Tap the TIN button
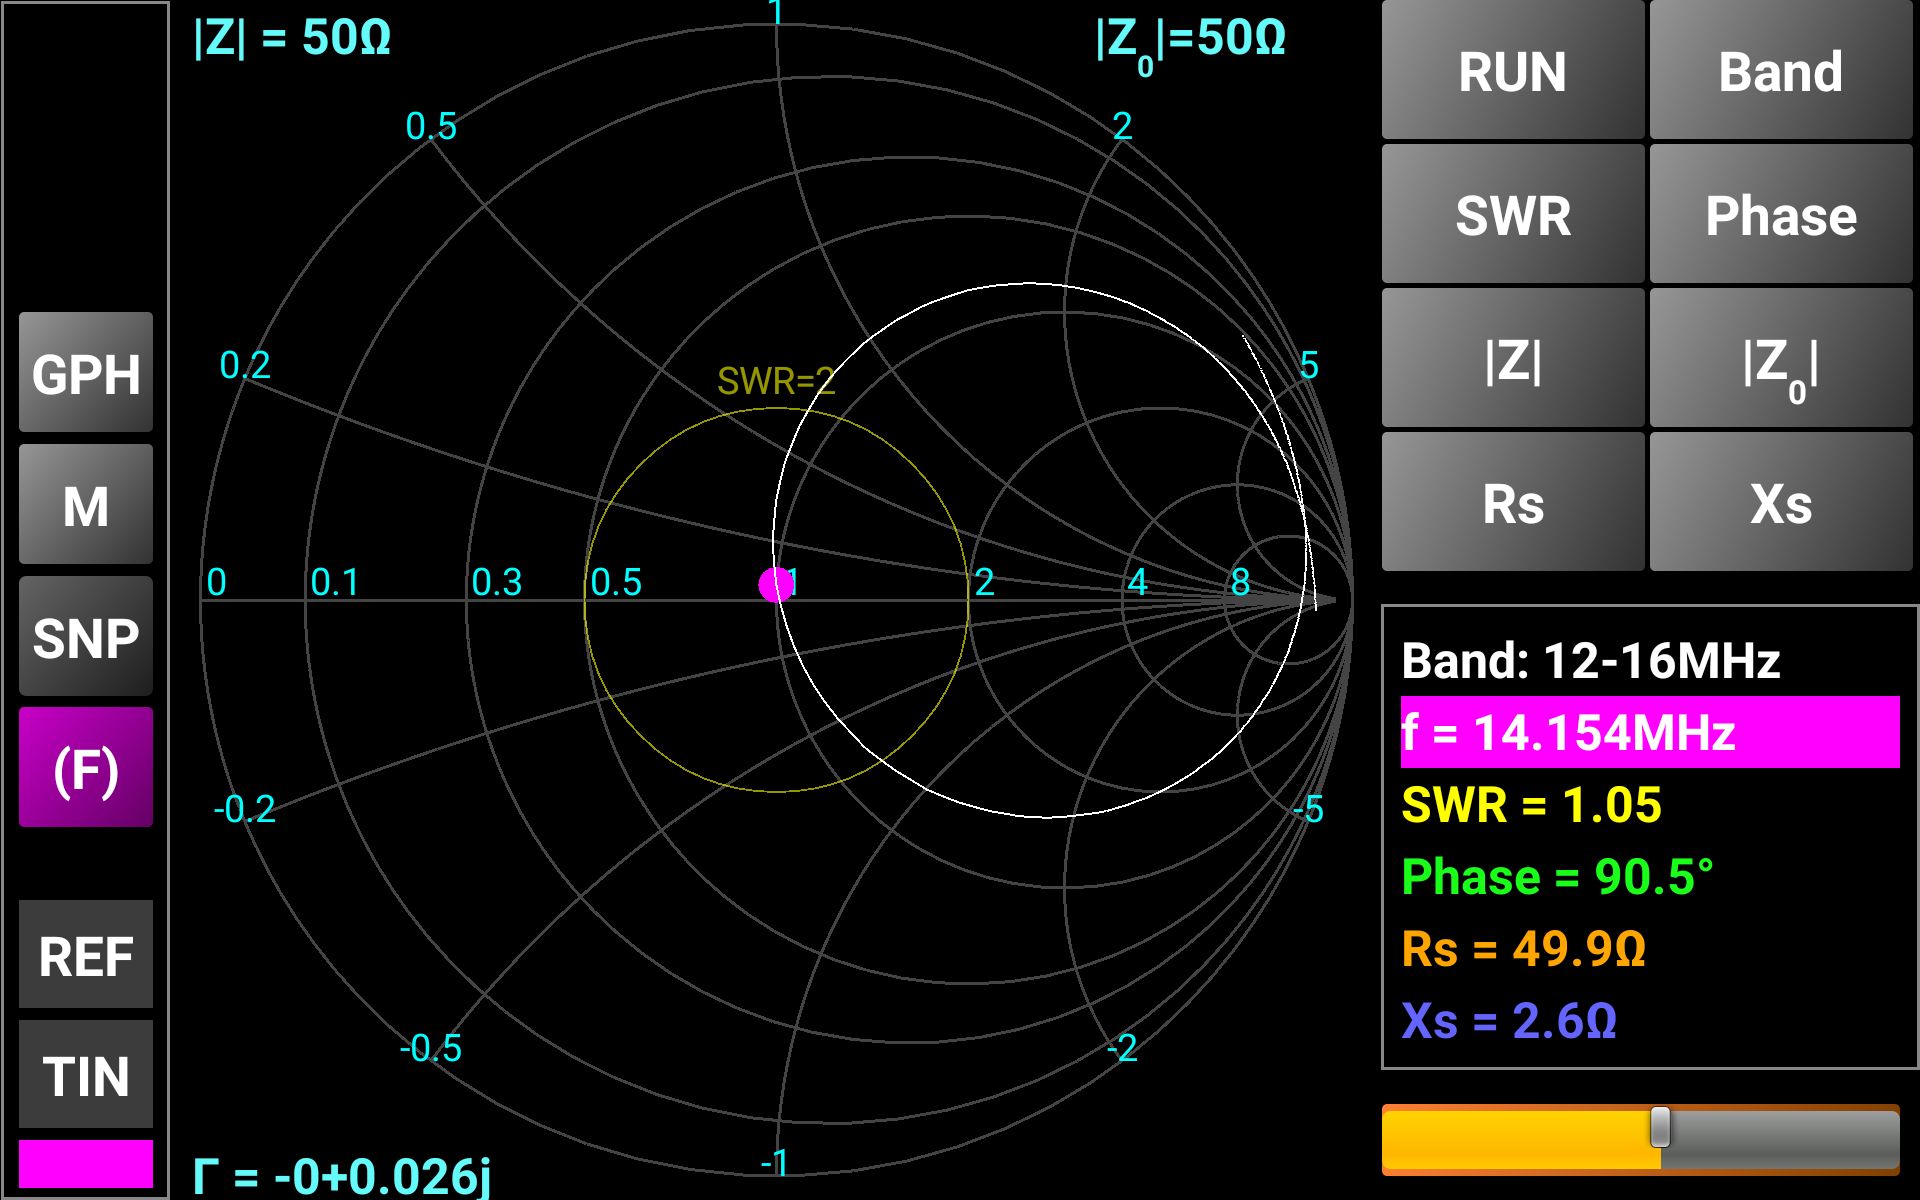The image size is (1920, 1200). pos(86,1075)
